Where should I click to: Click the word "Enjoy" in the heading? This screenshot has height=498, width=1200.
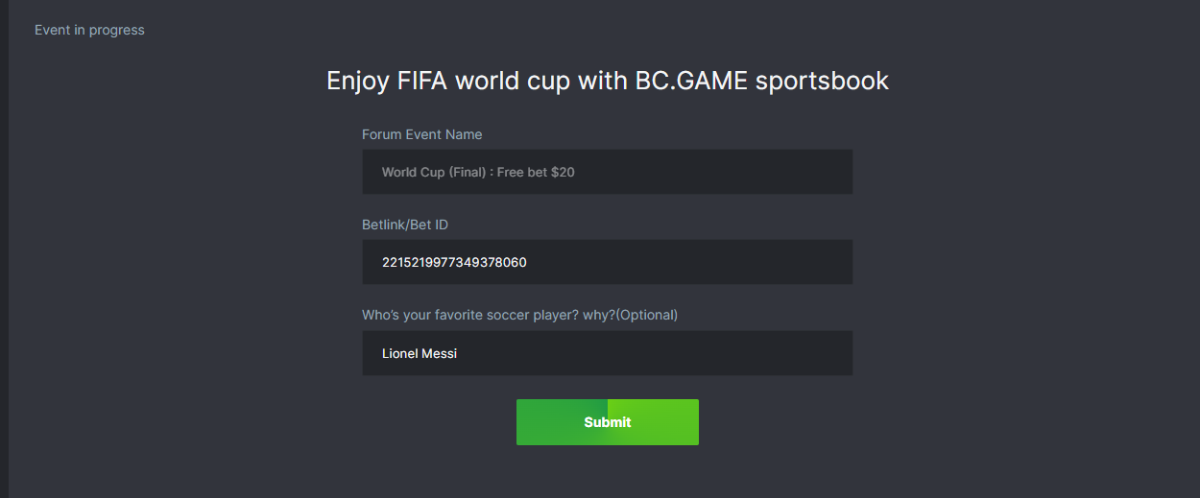point(354,81)
